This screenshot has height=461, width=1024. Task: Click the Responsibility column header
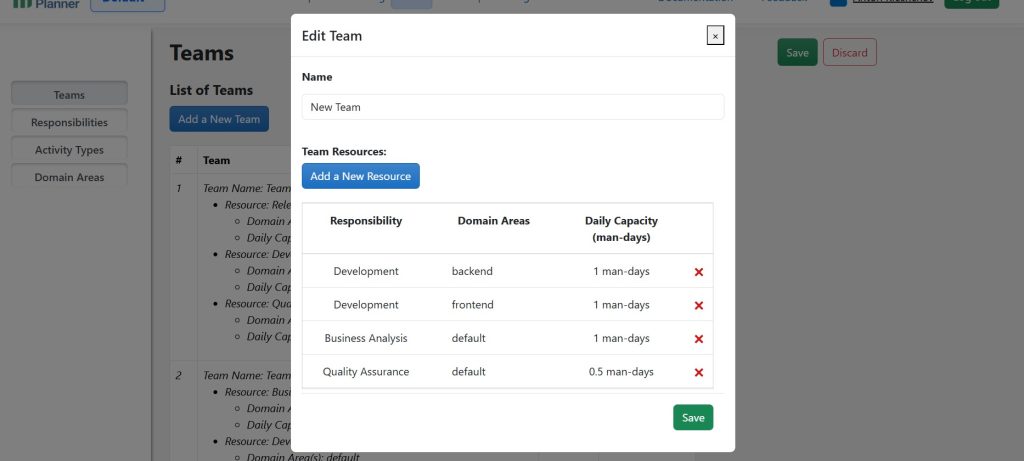[366, 221]
